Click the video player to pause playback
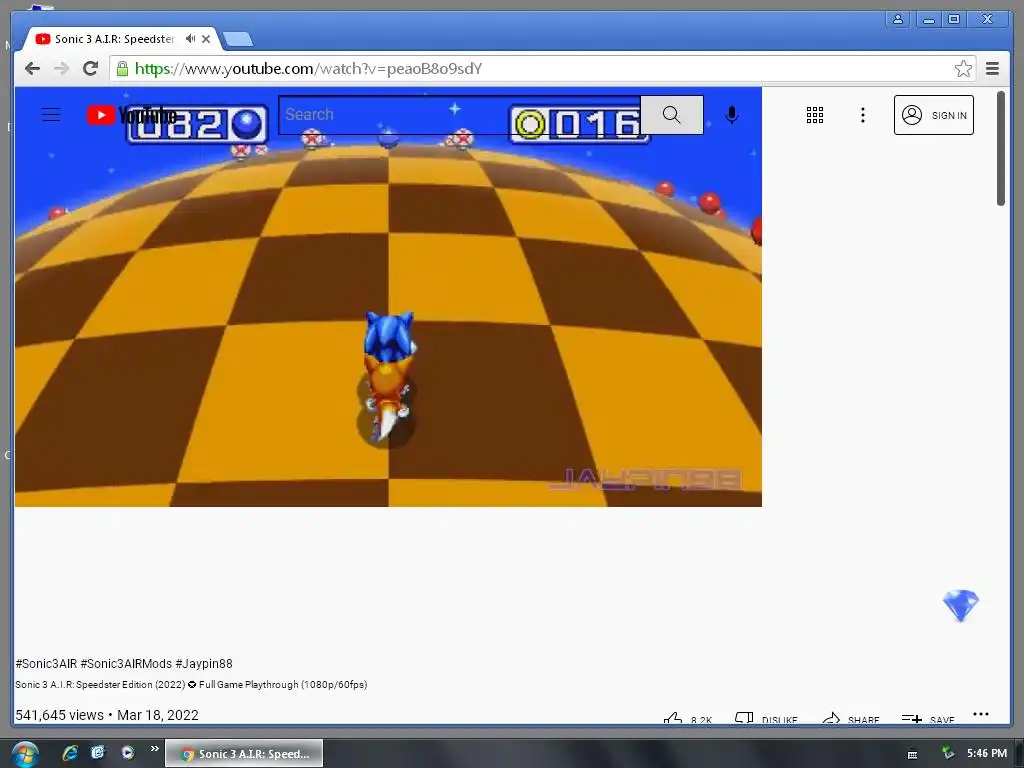The image size is (1024, 768). pos(388,296)
